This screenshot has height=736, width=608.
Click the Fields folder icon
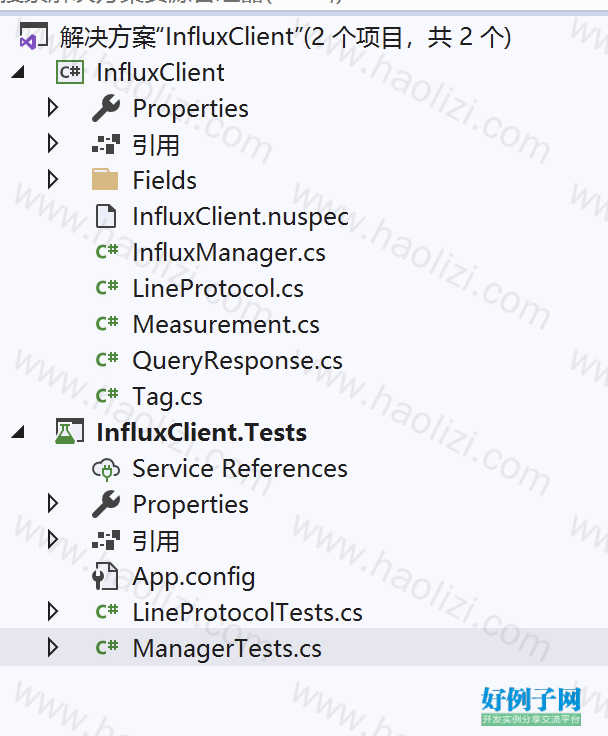coord(105,180)
